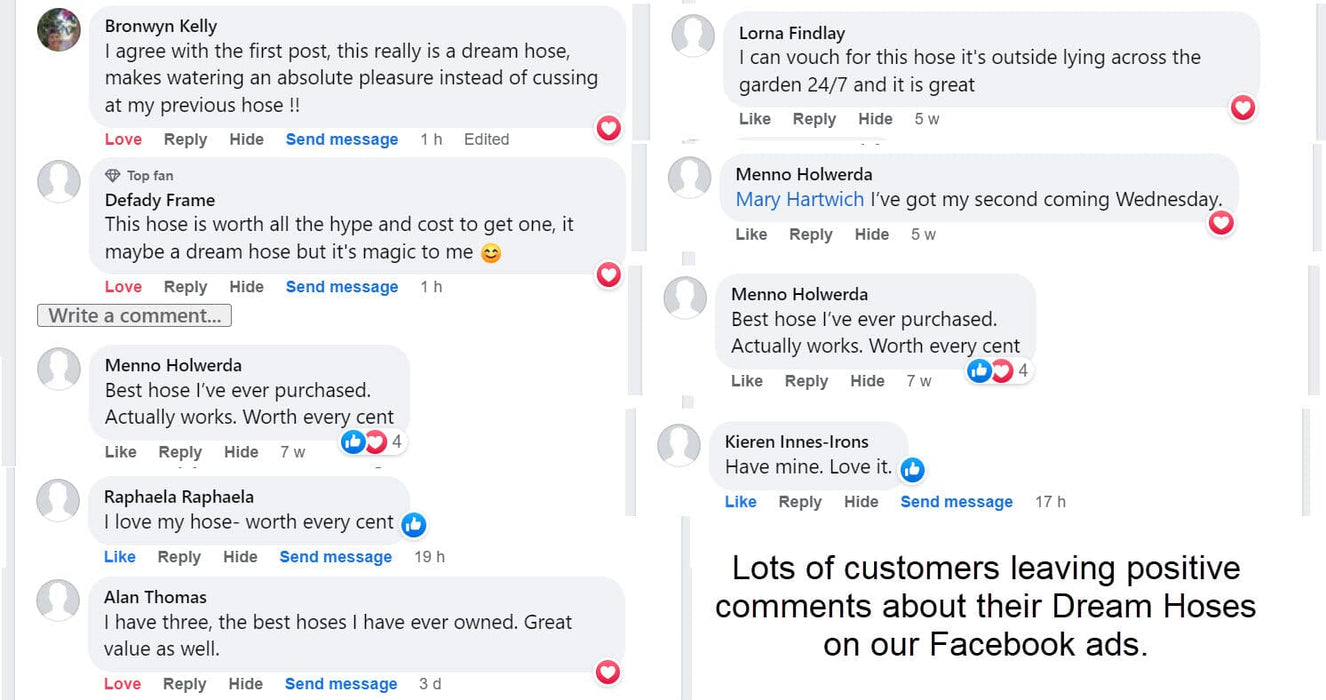Click heart reaction on Defady Frame's comment
Viewport: 1326px width, 700px height.
(x=608, y=275)
